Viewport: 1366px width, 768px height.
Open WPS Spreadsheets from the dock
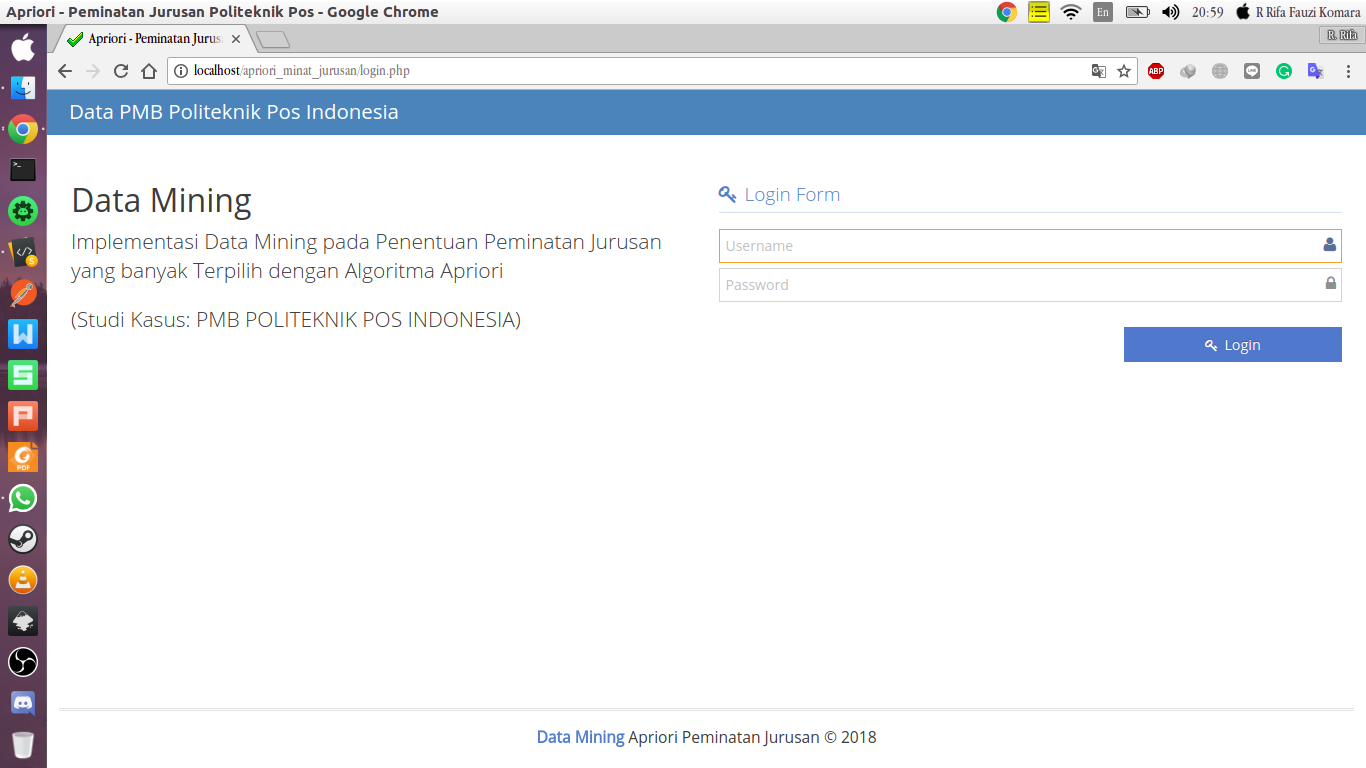pyautogui.click(x=23, y=375)
